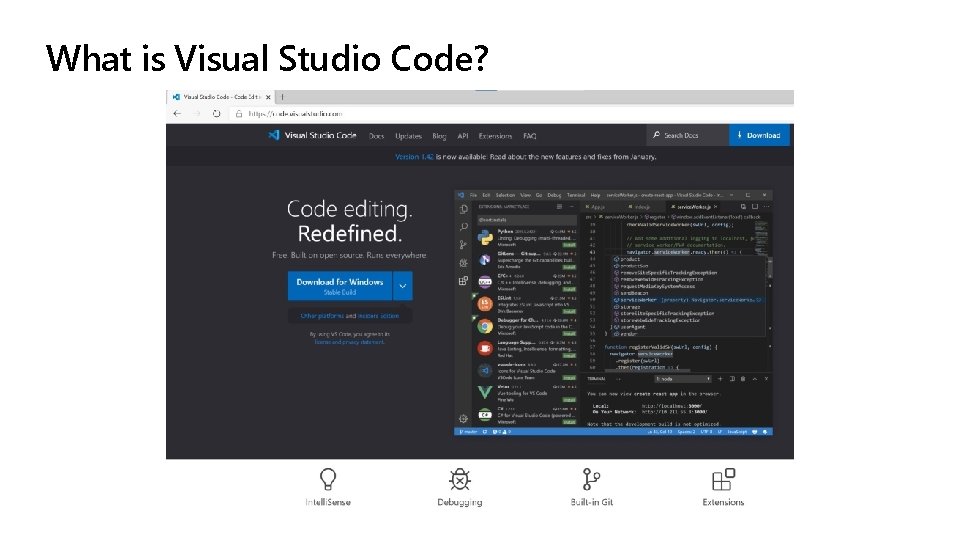The height and width of the screenshot is (540, 960).
Task: Click the IntelliSense lightbulb icon
Action: point(328,479)
